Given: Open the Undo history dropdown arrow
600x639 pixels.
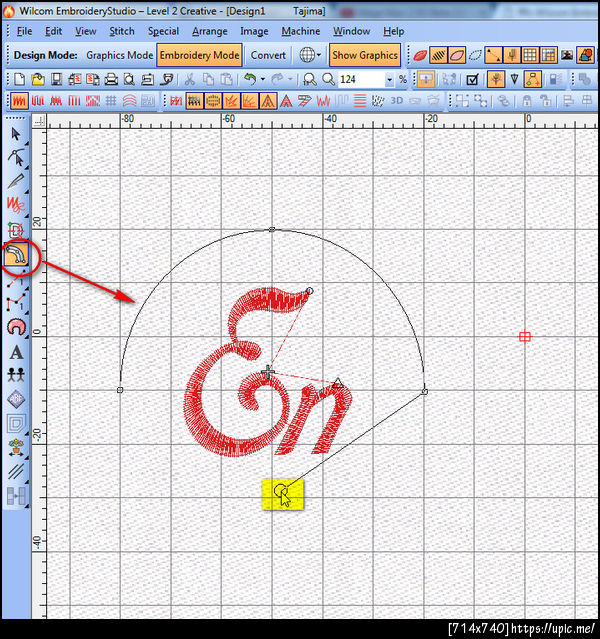Looking at the screenshot, I should tap(263, 79).
